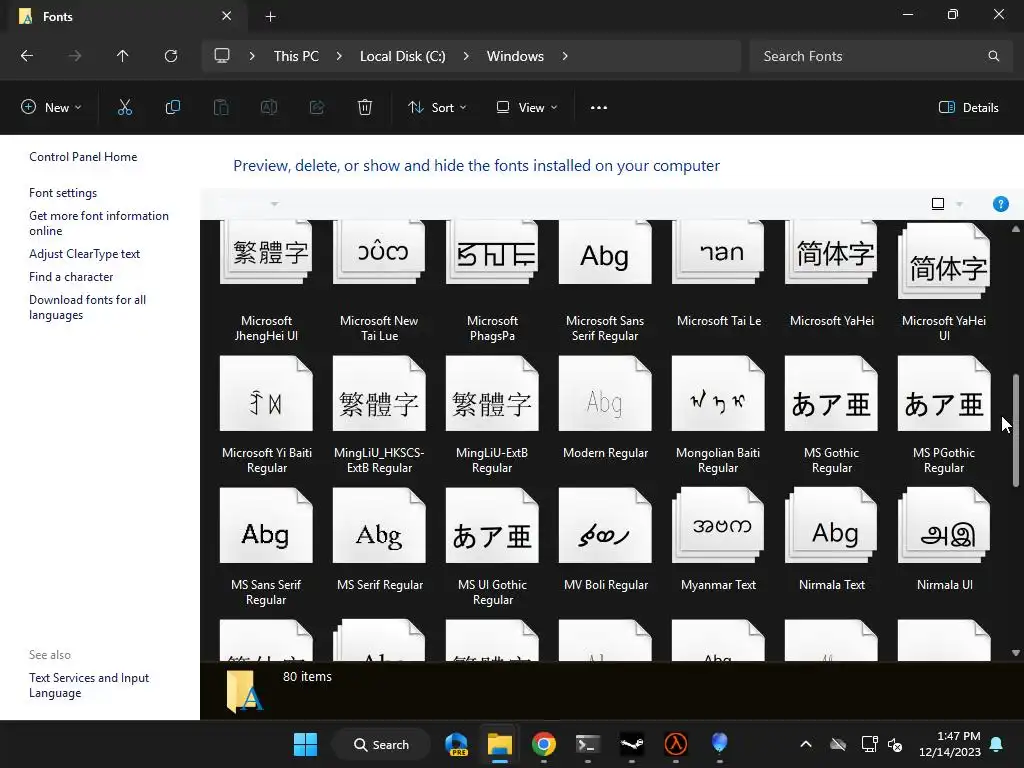Toggle the Details pane
Viewport: 1024px width, 768px height.
(x=968, y=108)
